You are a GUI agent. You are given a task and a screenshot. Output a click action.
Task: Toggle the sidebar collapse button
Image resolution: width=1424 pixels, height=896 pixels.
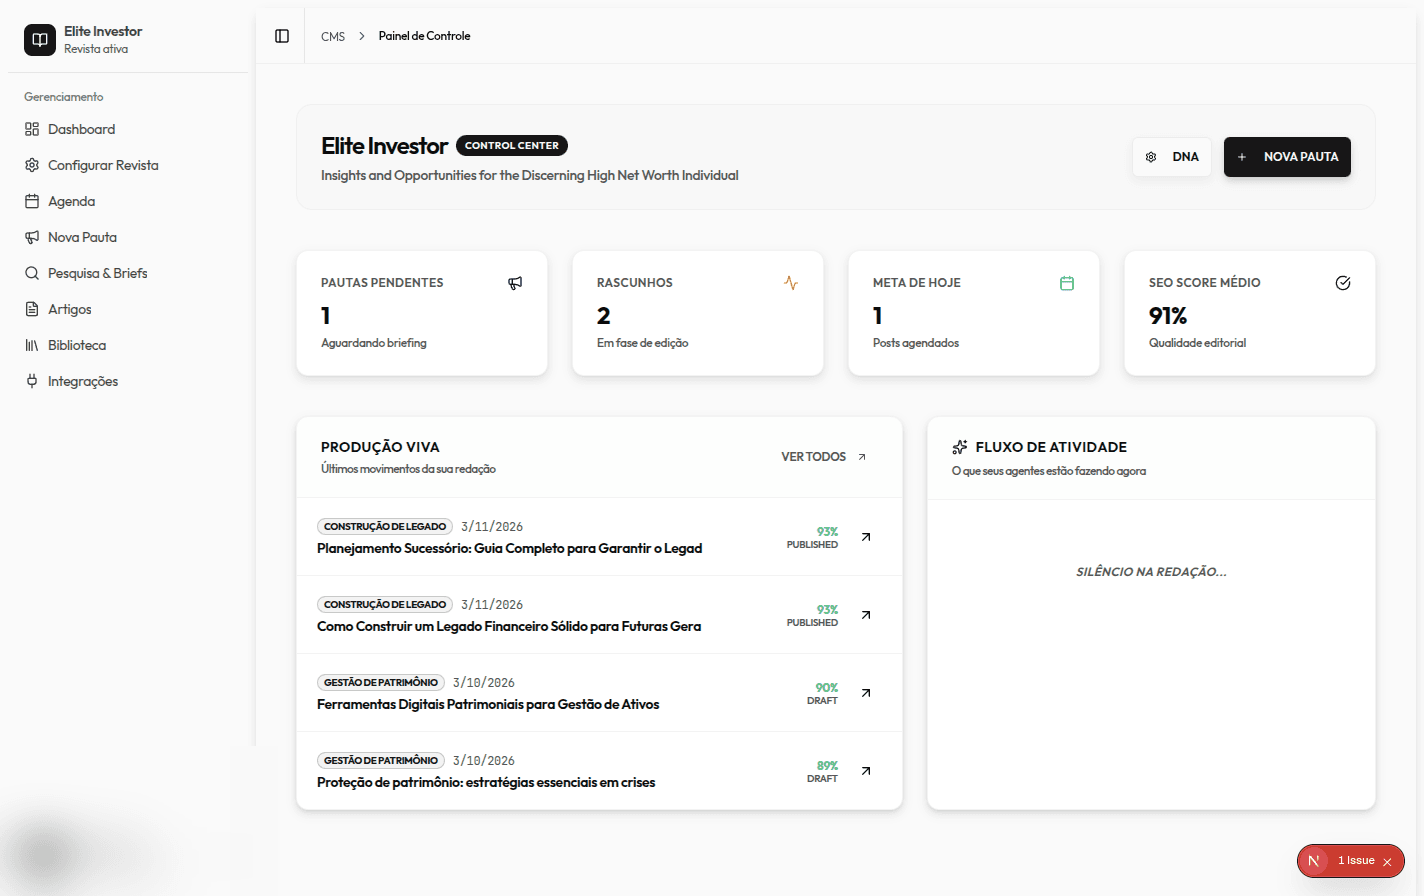pos(282,36)
